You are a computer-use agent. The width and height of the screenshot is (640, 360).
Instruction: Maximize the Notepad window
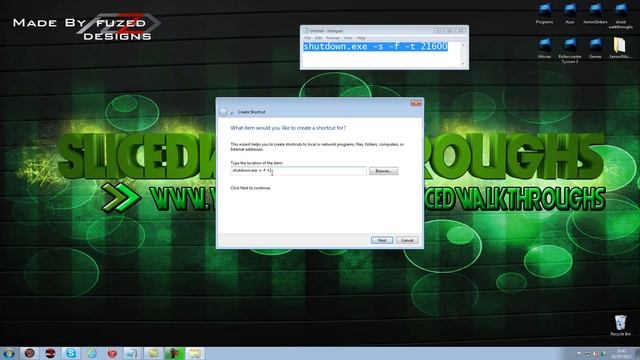coord(449,31)
